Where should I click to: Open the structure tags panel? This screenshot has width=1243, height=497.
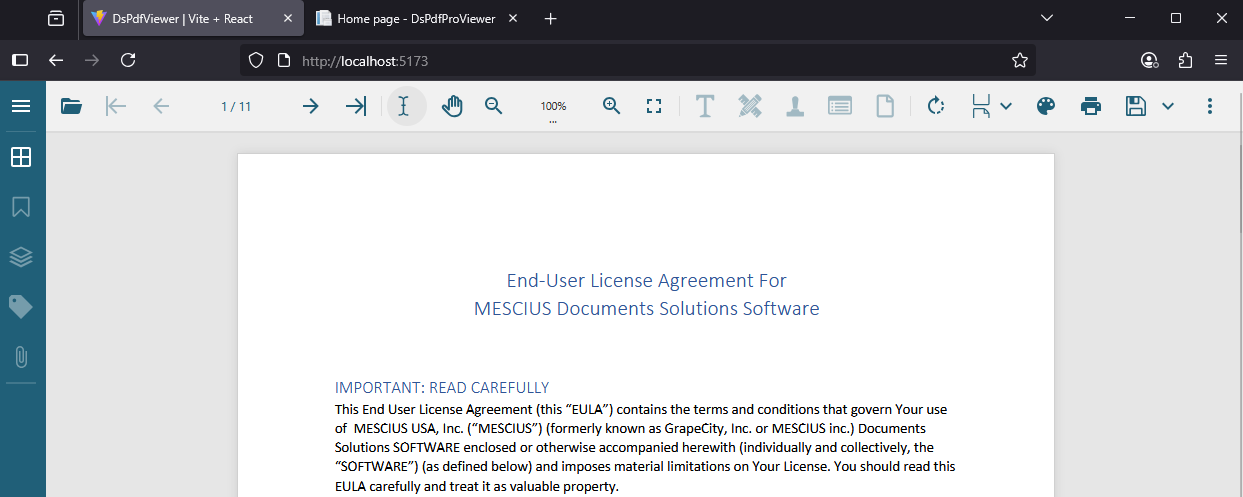click(21, 307)
